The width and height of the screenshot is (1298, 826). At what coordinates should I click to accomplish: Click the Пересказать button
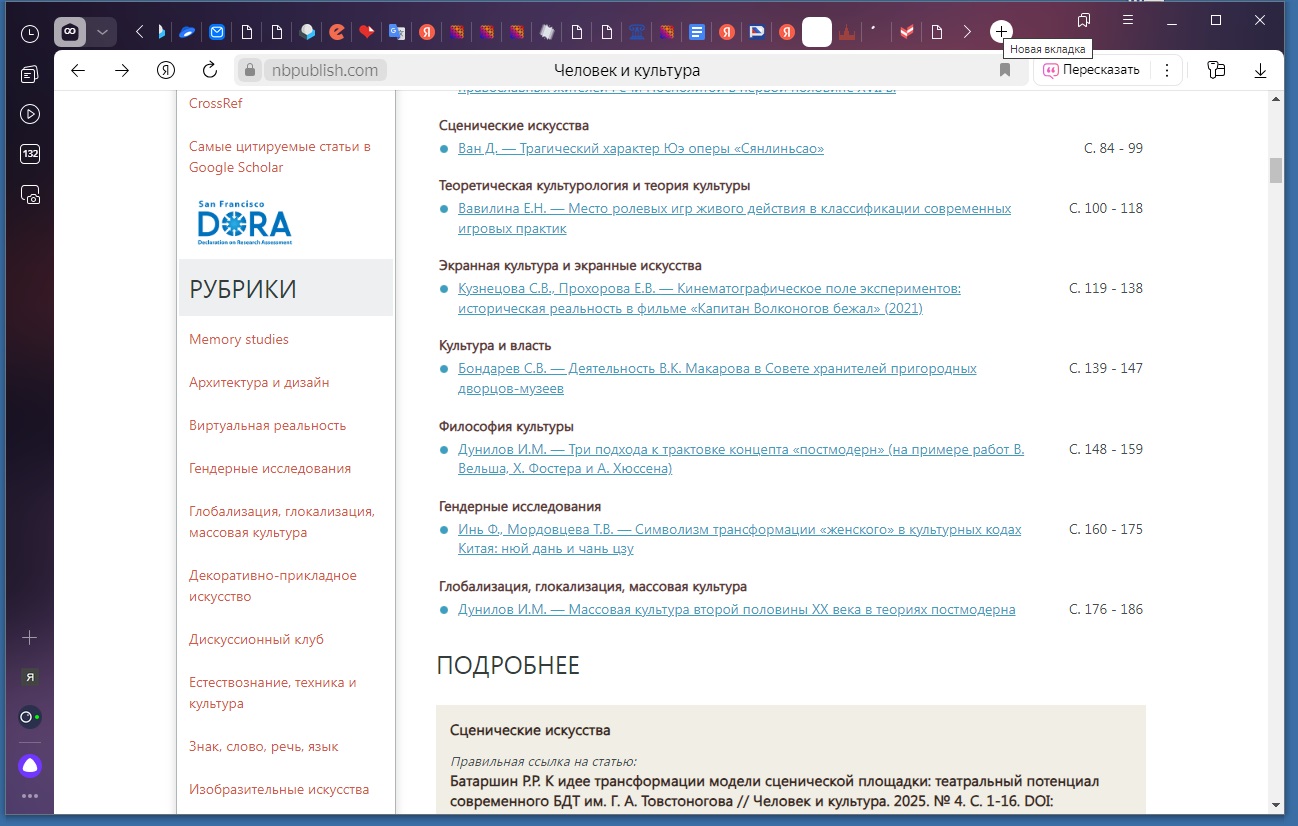[1091, 70]
